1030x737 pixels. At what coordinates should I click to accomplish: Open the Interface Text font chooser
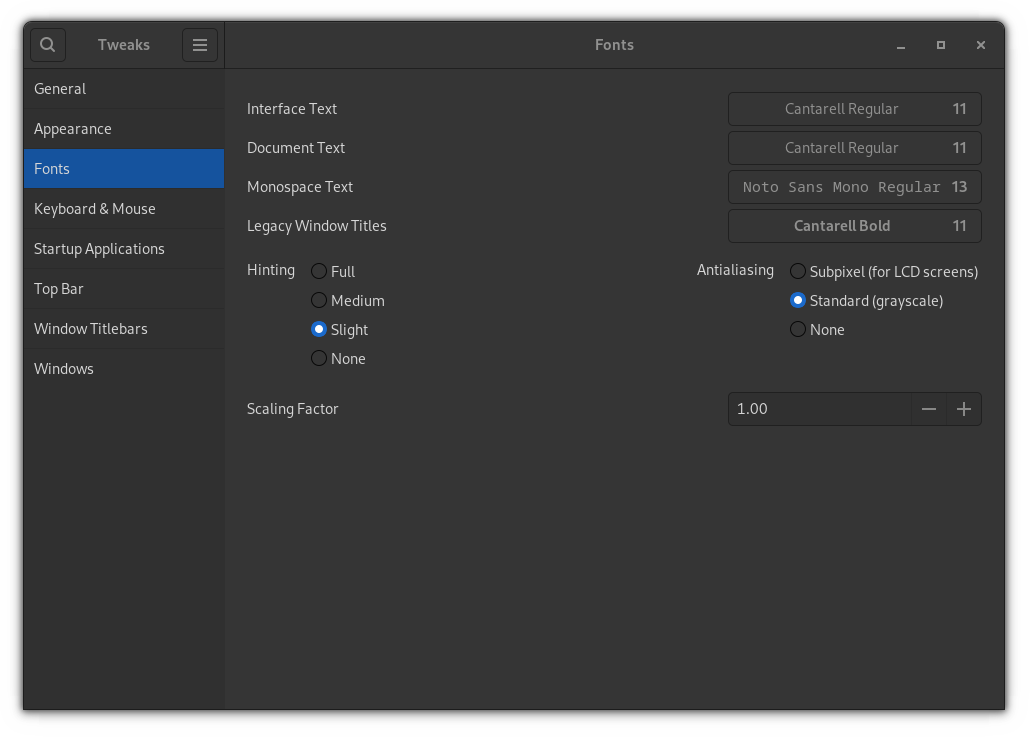click(854, 108)
